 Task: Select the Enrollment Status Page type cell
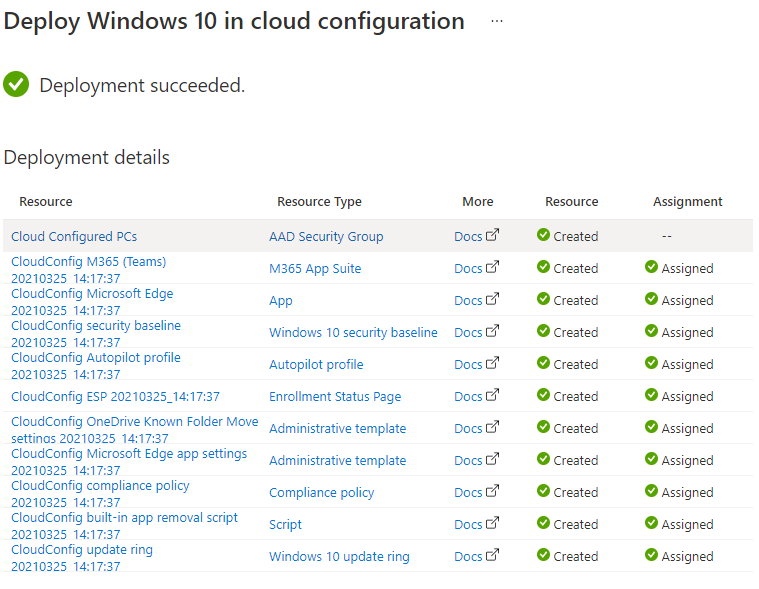pyautogui.click(x=335, y=396)
